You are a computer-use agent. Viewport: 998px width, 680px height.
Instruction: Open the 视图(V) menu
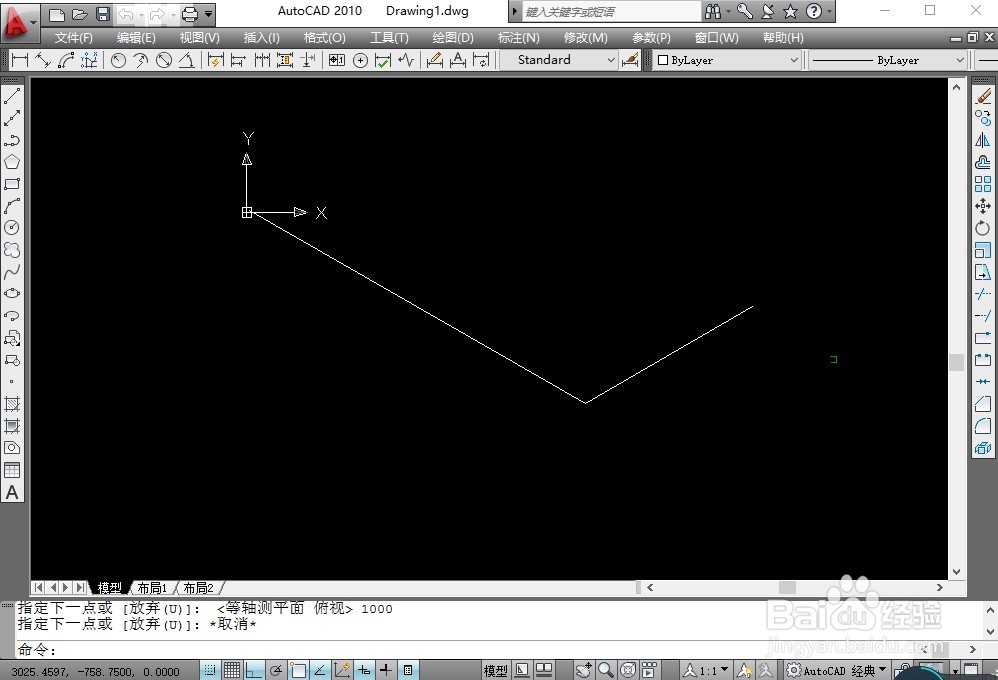point(199,38)
